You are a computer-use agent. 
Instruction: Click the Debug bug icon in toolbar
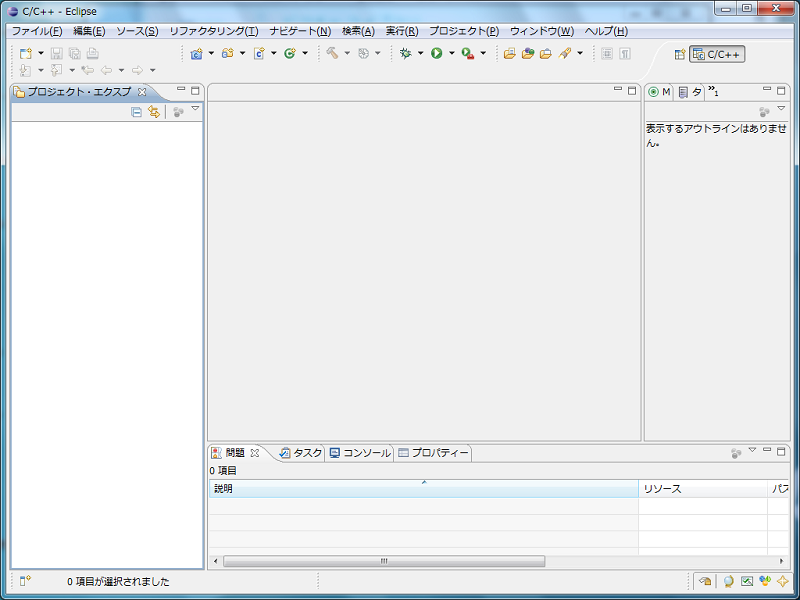[405, 53]
